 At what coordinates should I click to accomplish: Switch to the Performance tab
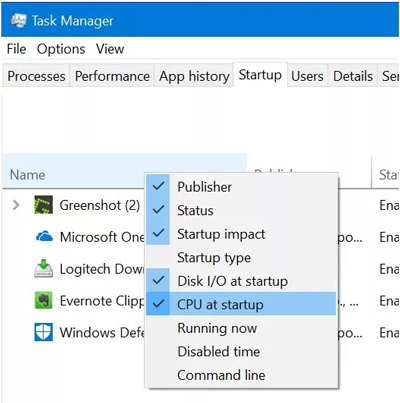[x=112, y=76]
